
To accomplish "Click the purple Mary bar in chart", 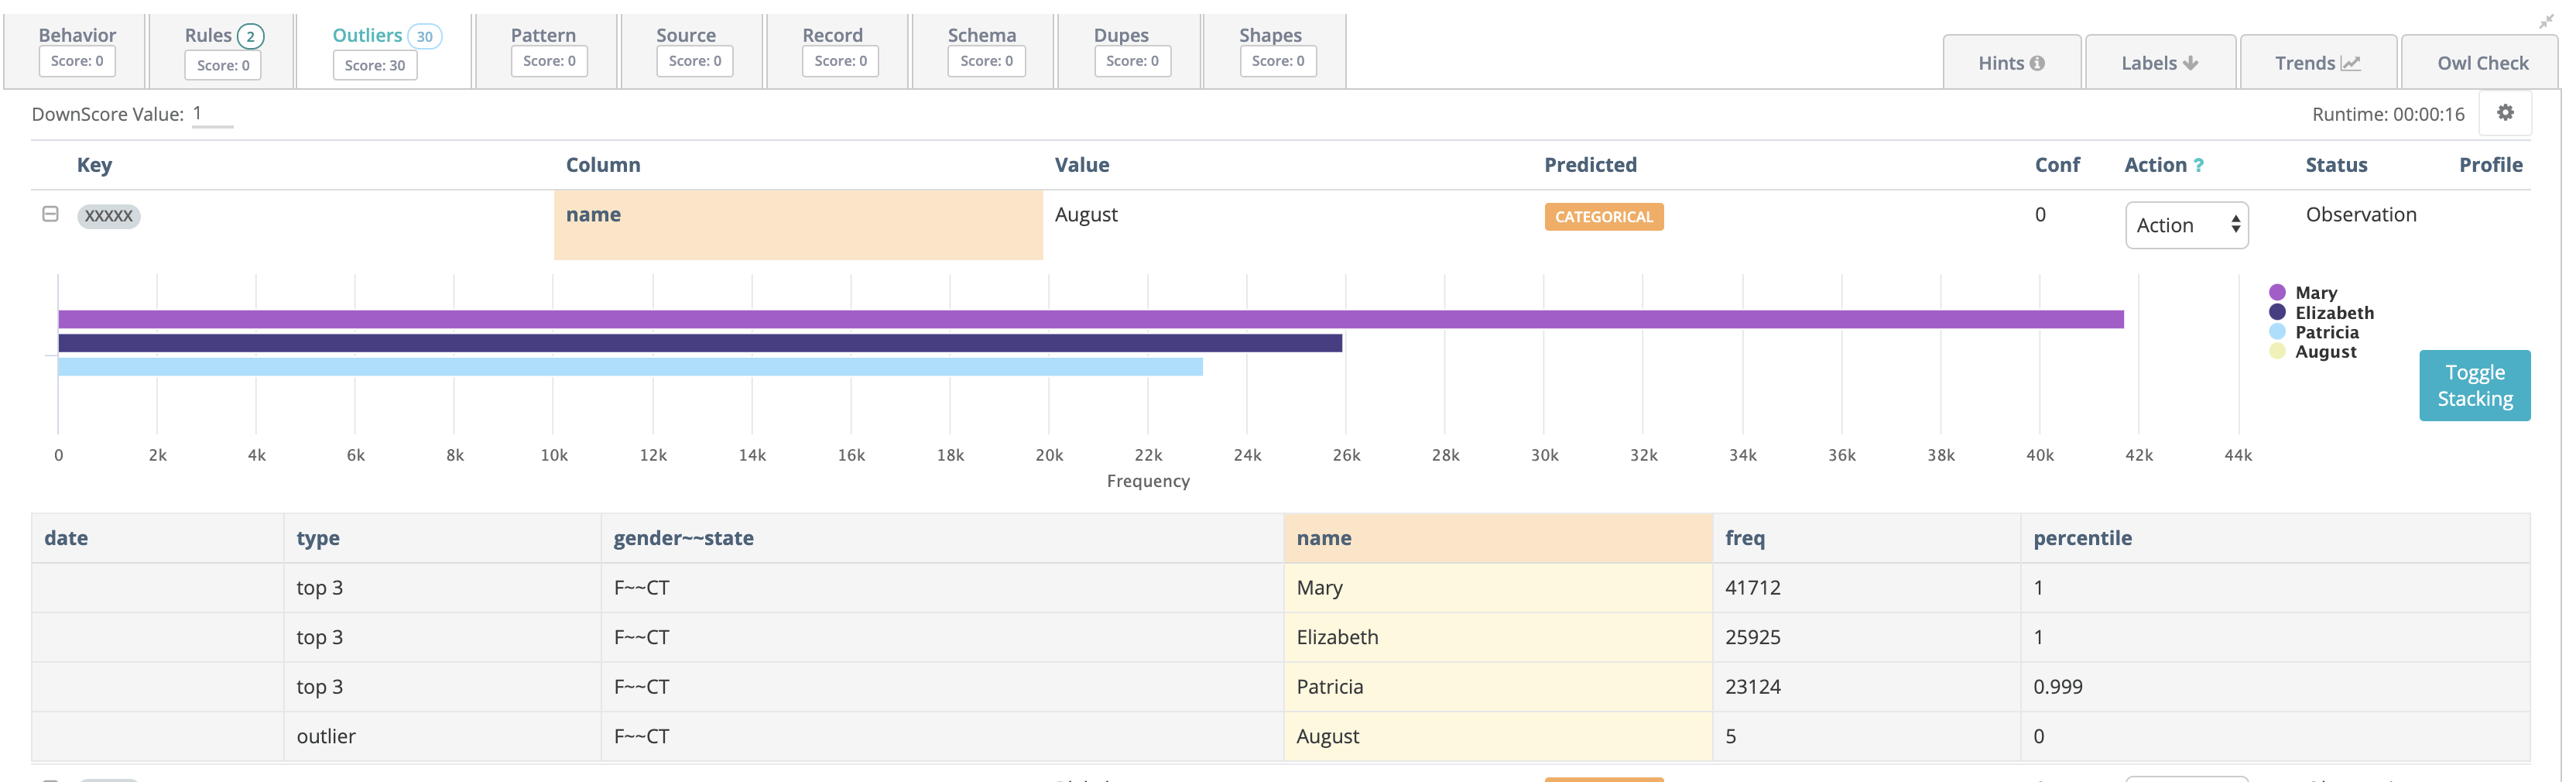I will click(x=1090, y=319).
